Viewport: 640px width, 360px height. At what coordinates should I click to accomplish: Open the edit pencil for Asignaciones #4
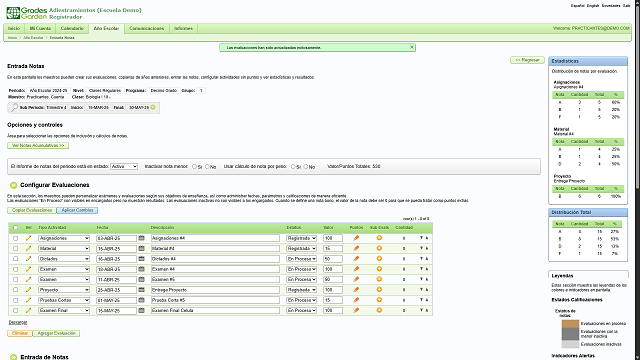[28, 238]
